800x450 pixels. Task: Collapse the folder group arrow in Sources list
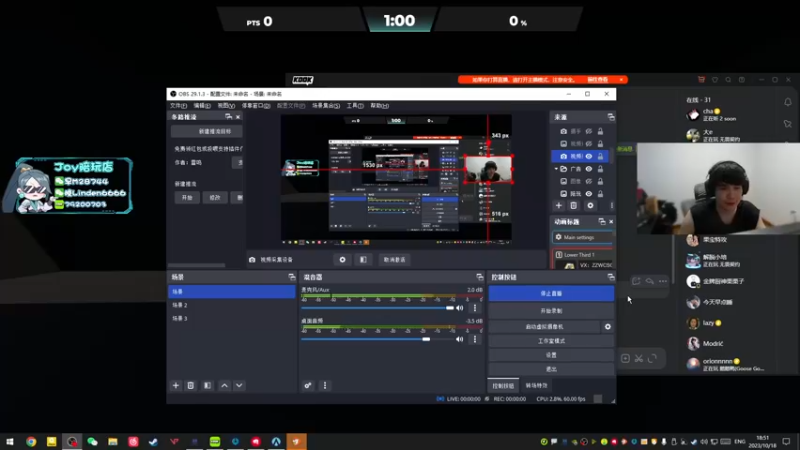click(x=556, y=169)
